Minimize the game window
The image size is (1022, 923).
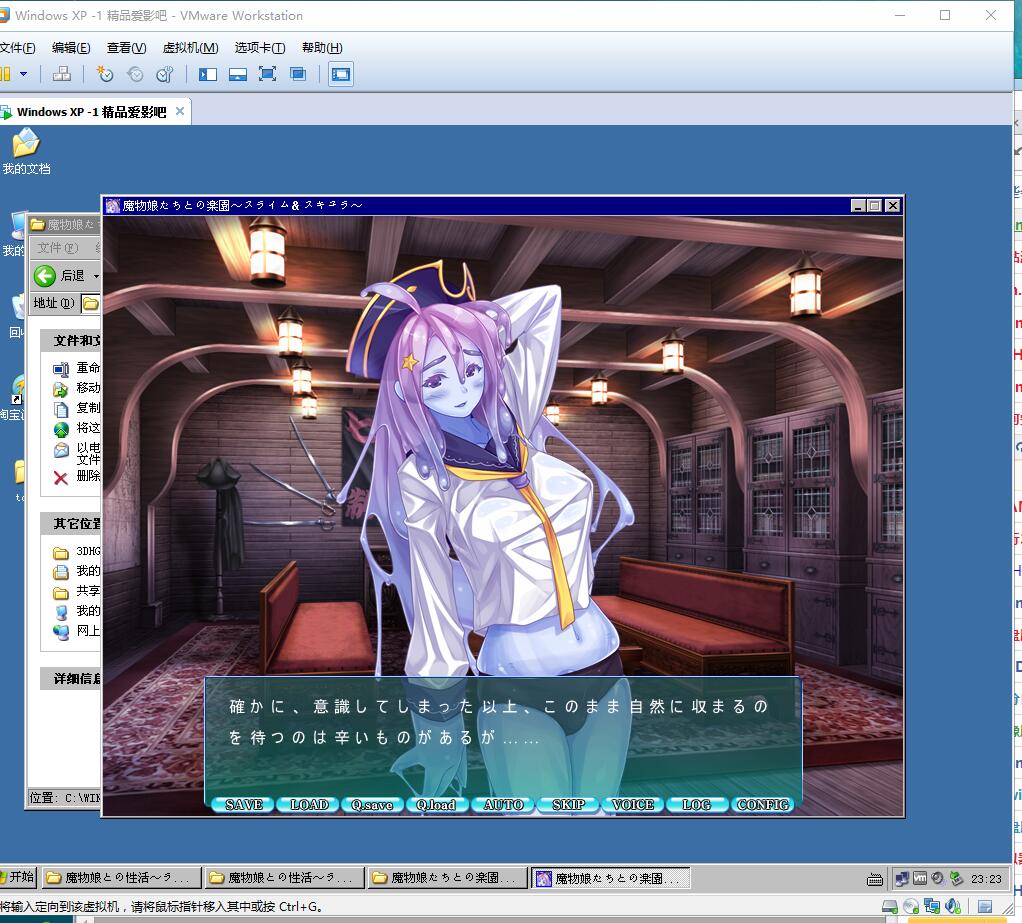[x=858, y=206]
